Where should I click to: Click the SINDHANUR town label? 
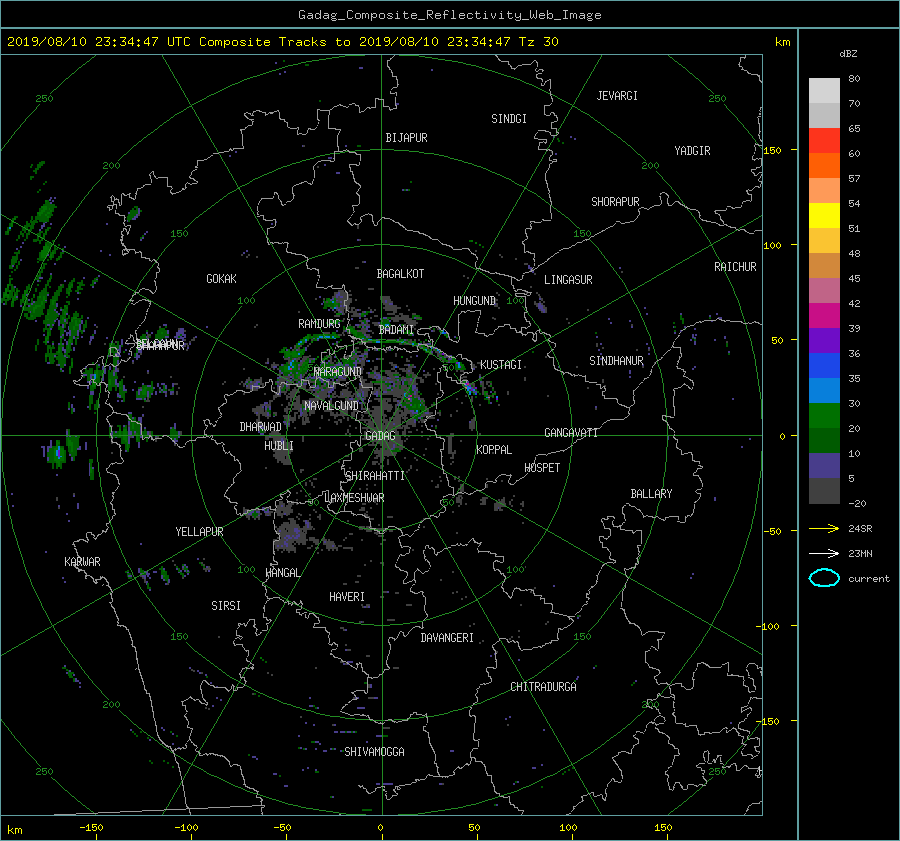(616, 361)
